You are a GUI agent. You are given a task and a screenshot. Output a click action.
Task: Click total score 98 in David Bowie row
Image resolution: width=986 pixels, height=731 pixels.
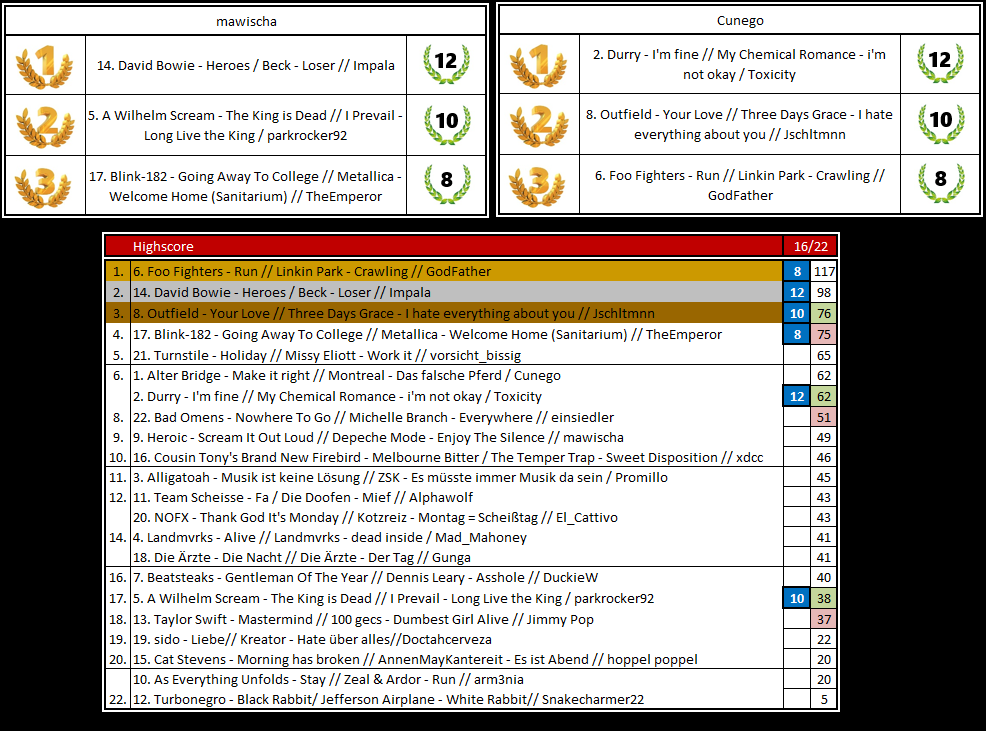pyautogui.click(x=824, y=293)
